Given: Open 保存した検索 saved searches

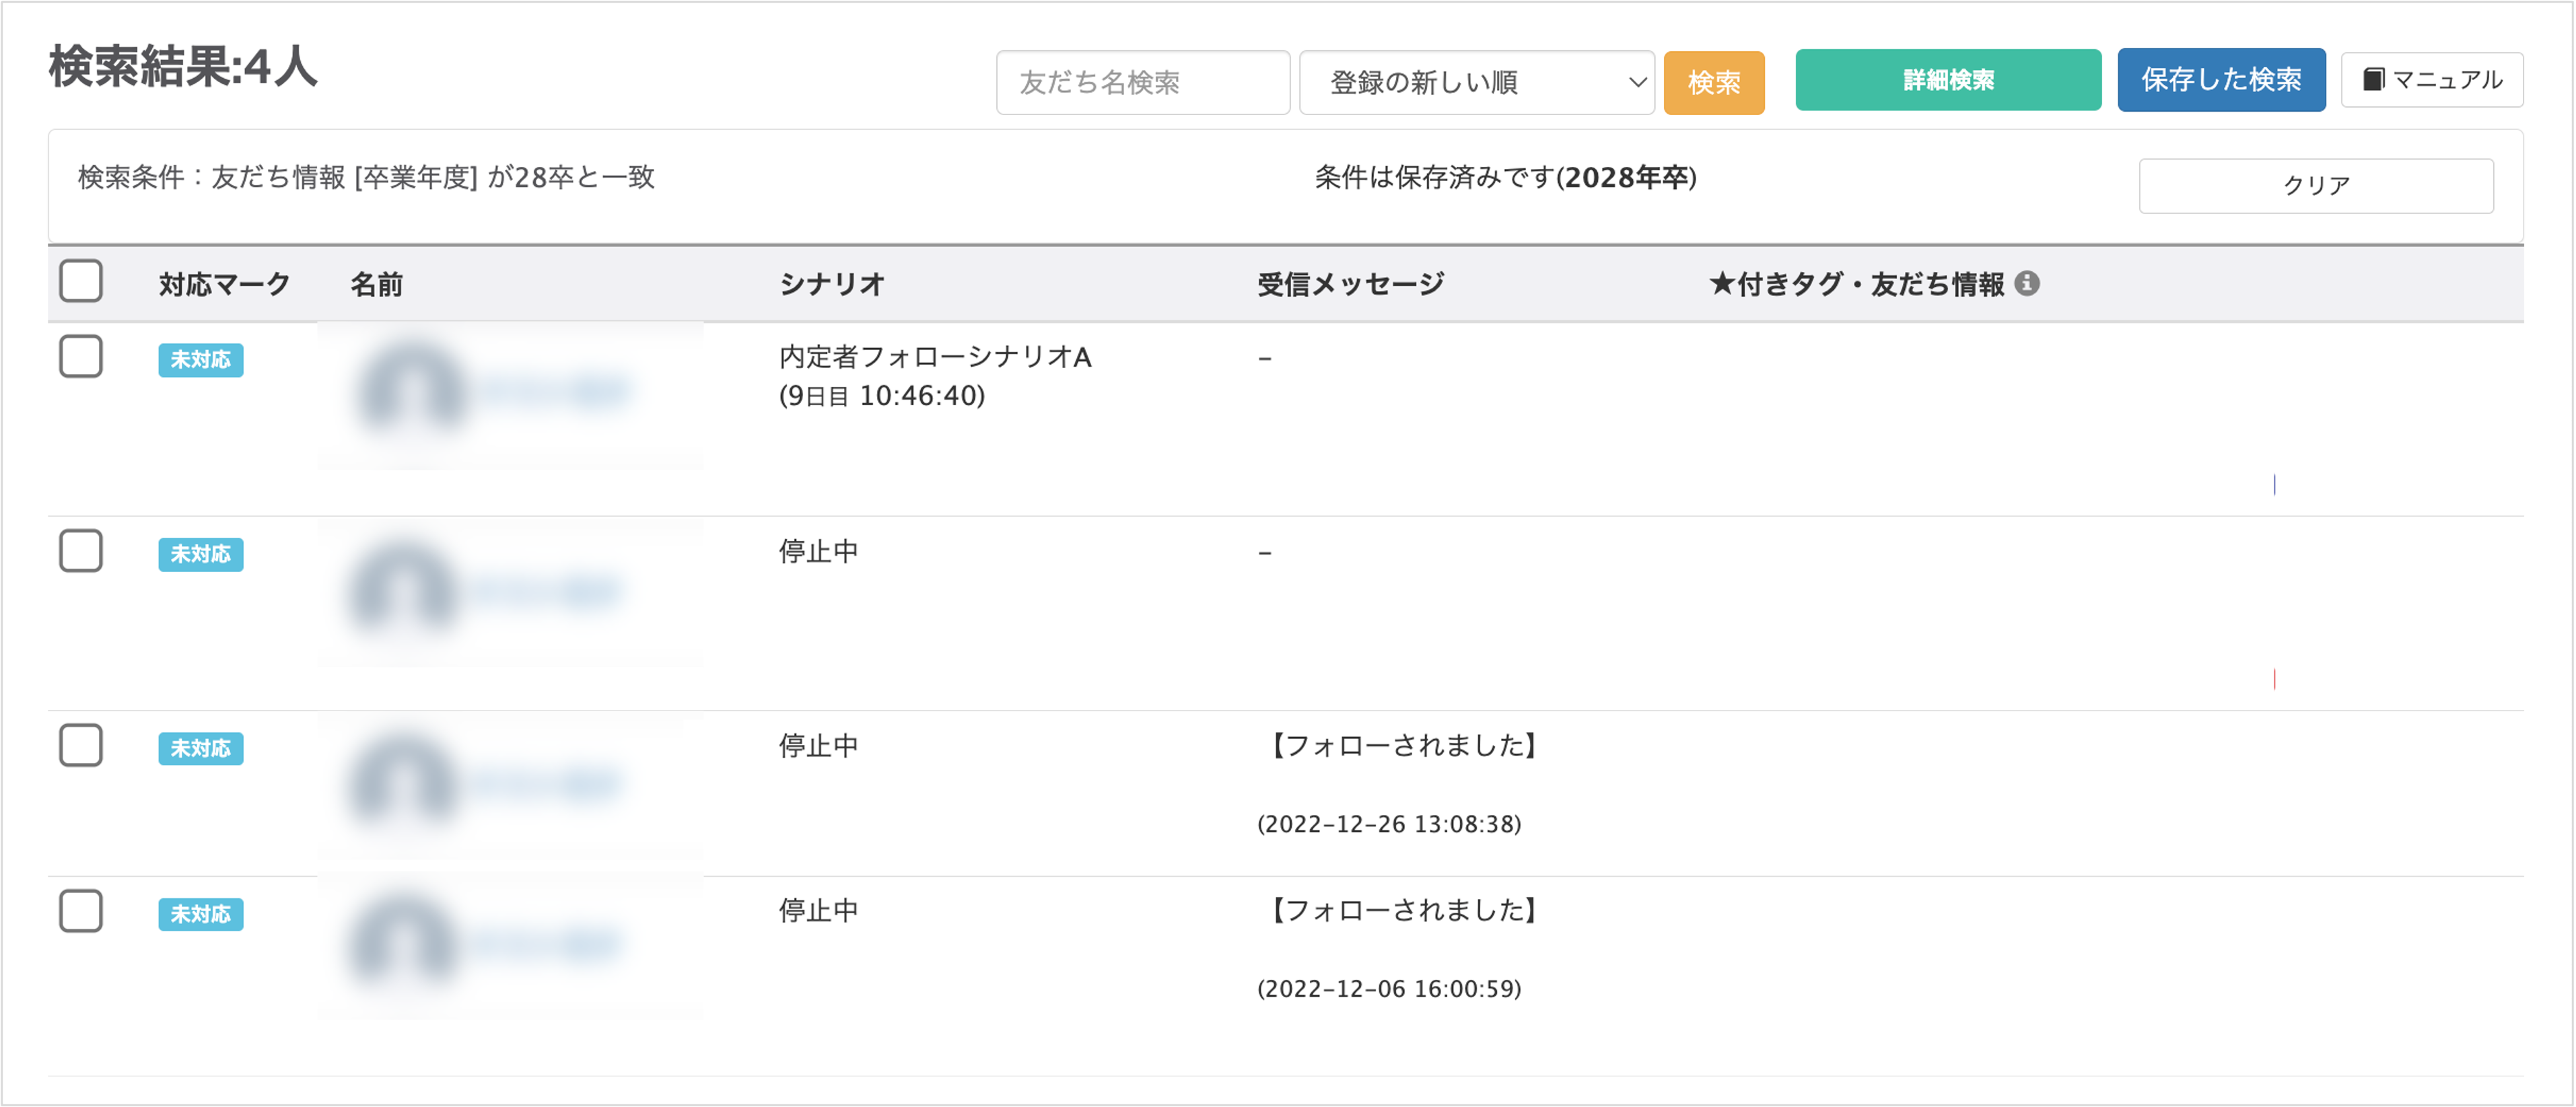Looking at the screenshot, I should pyautogui.click(x=2220, y=80).
